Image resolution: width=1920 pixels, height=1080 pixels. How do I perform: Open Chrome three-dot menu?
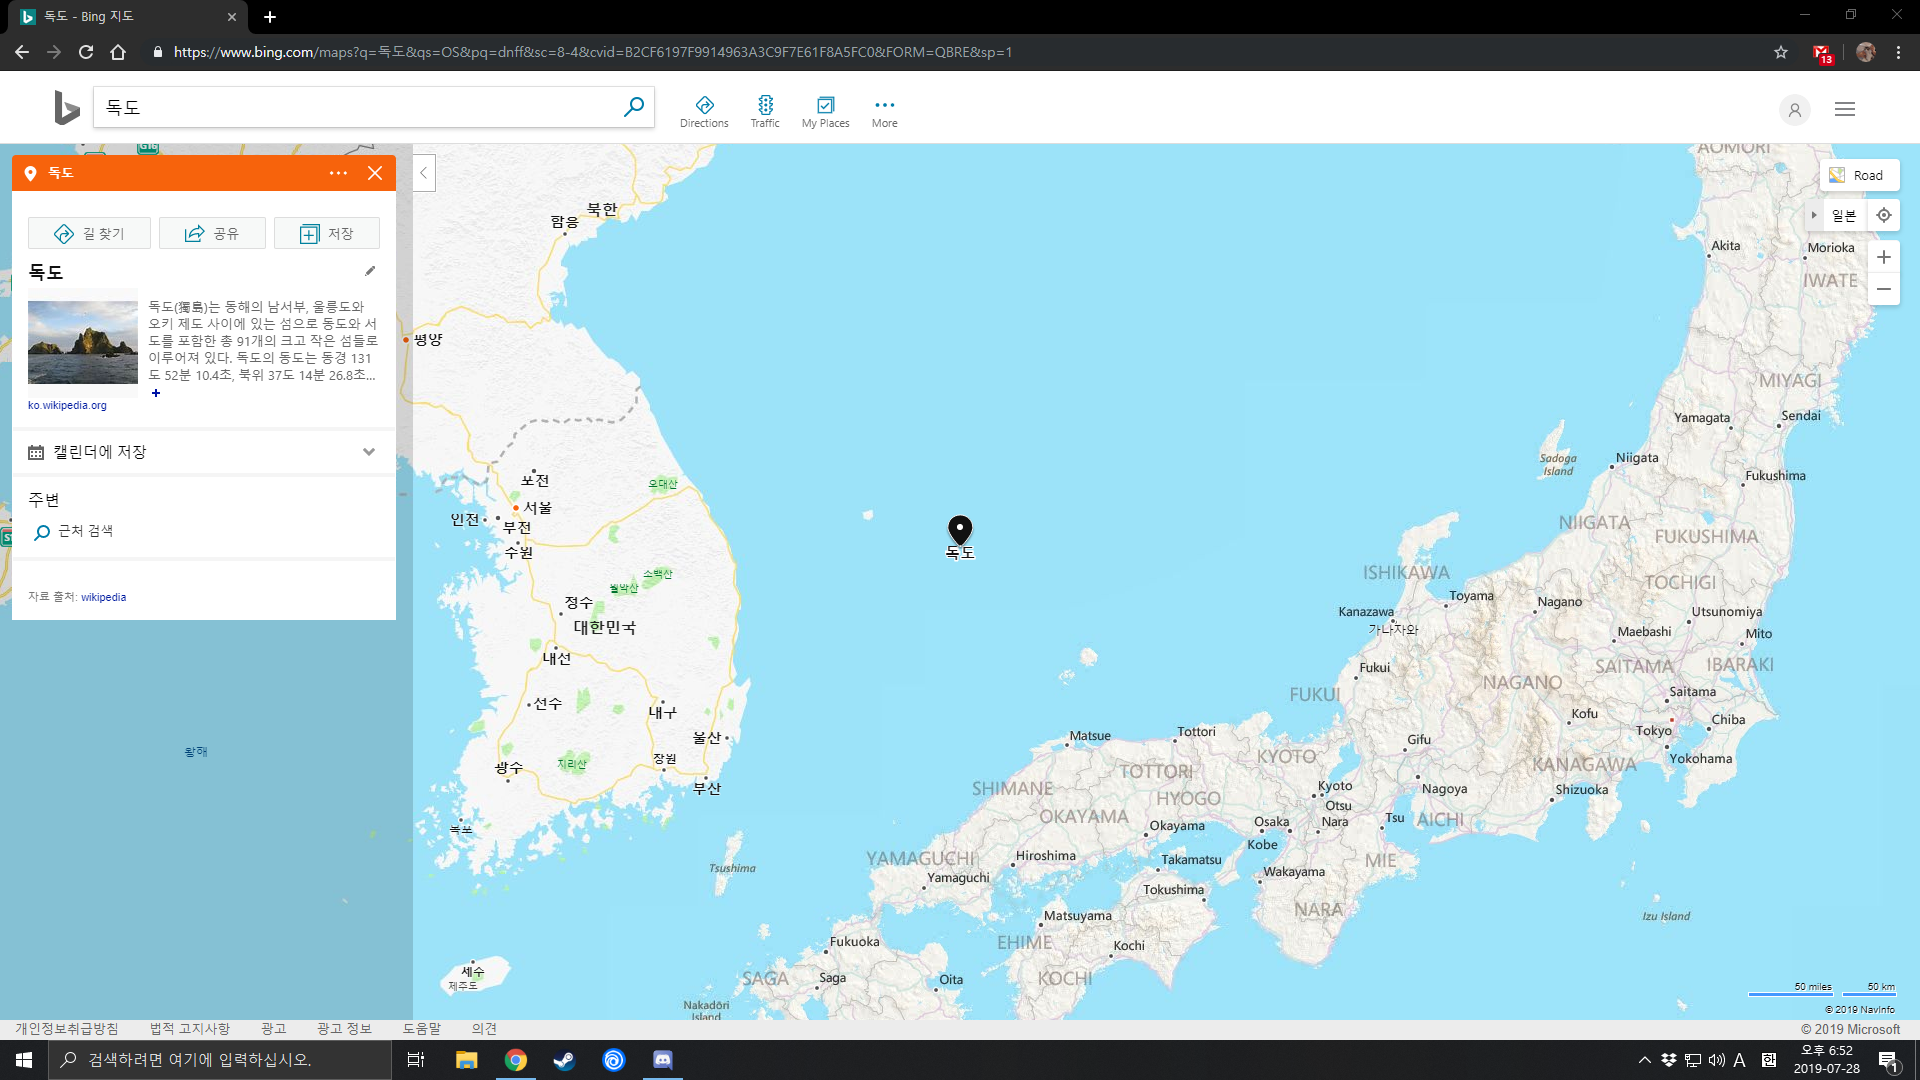coord(1898,52)
